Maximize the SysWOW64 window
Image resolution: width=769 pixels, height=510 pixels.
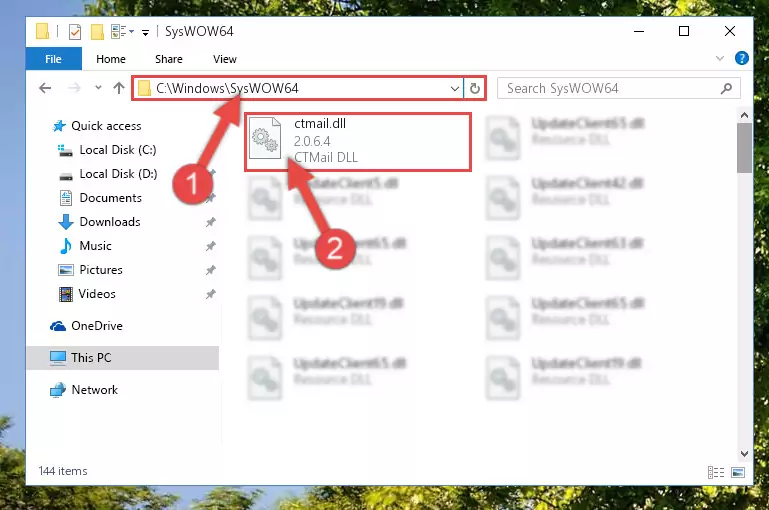click(684, 31)
